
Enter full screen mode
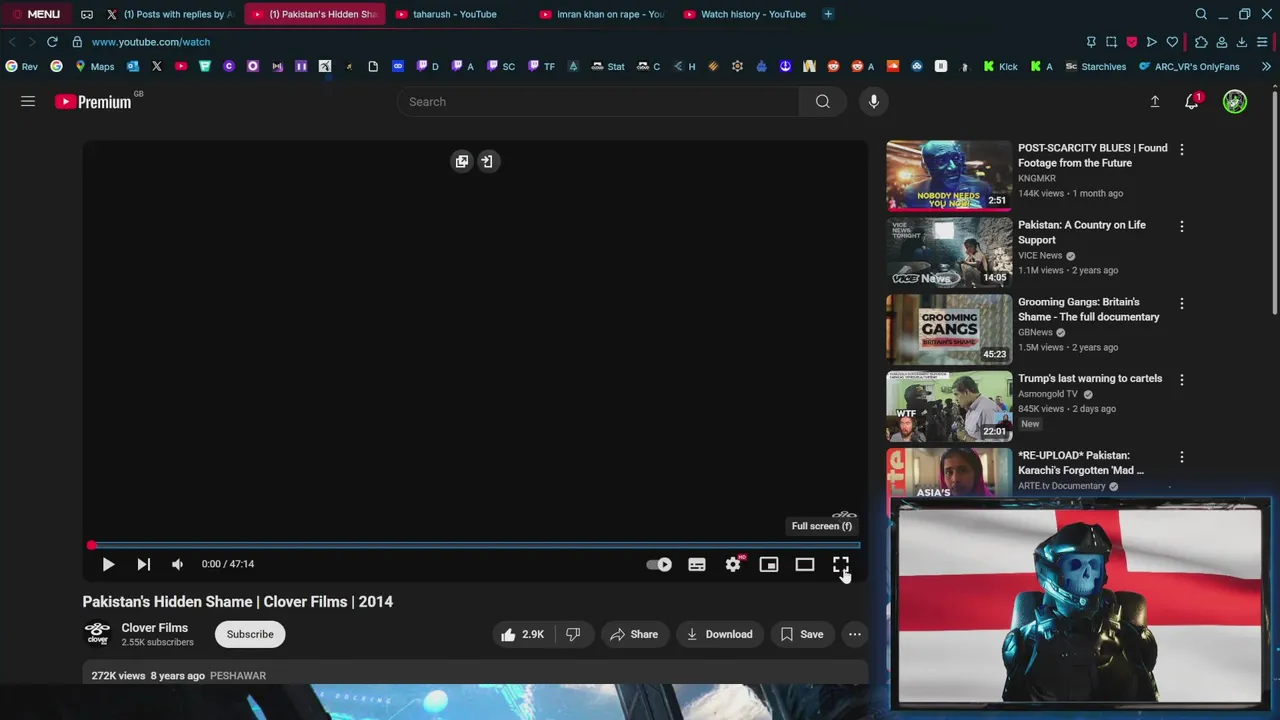[x=841, y=564]
